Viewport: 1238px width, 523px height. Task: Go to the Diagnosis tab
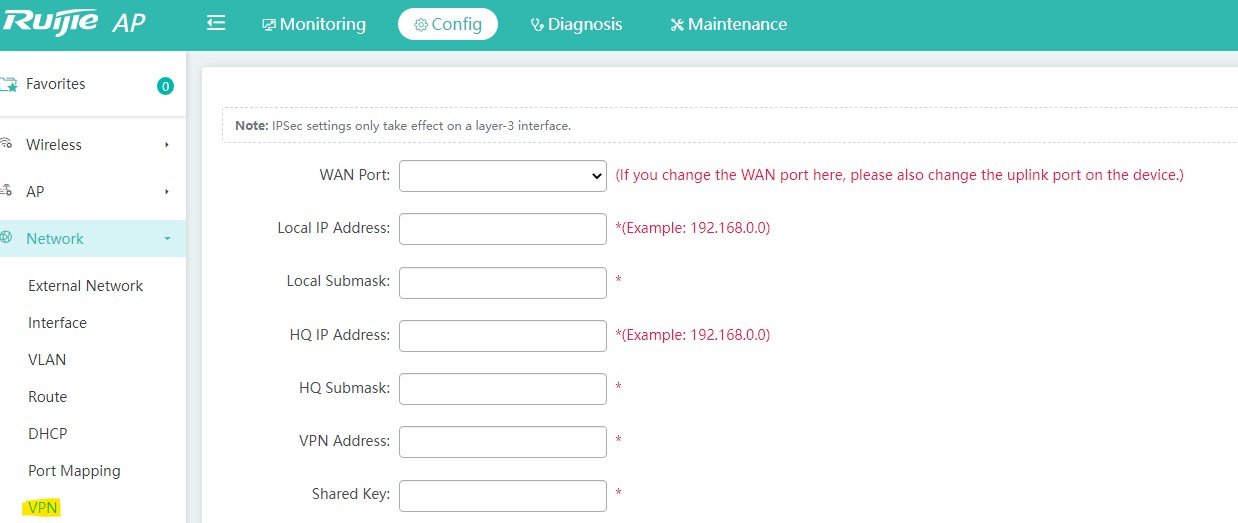click(x=576, y=24)
